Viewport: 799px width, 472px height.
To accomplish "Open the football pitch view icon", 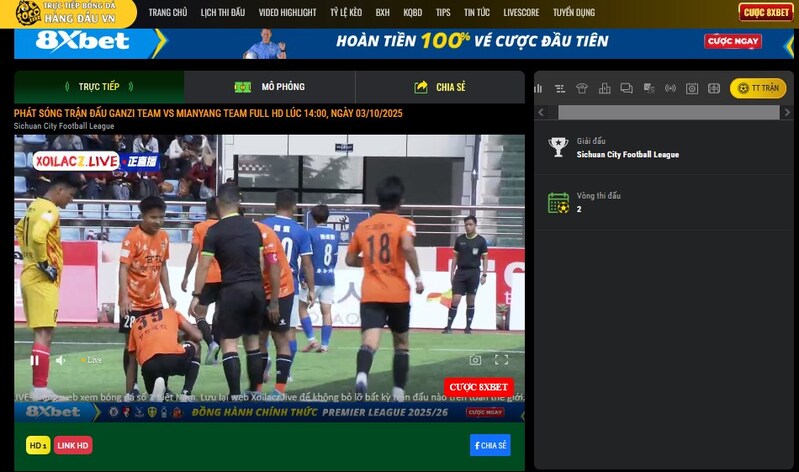I will coord(714,88).
